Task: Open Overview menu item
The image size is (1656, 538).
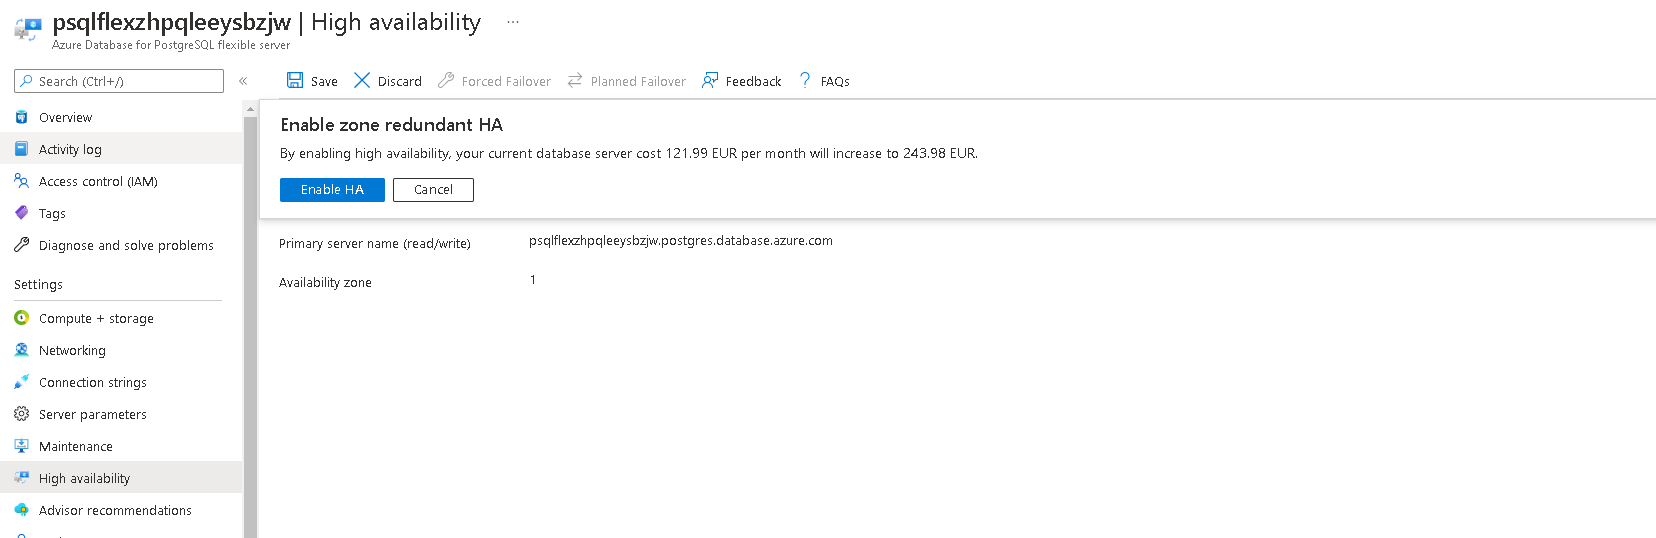Action: (121, 117)
